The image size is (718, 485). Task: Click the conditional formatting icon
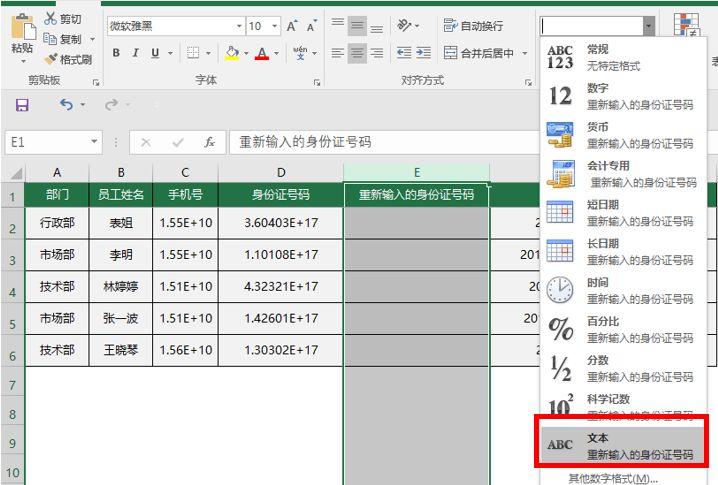[x=686, y=25]
